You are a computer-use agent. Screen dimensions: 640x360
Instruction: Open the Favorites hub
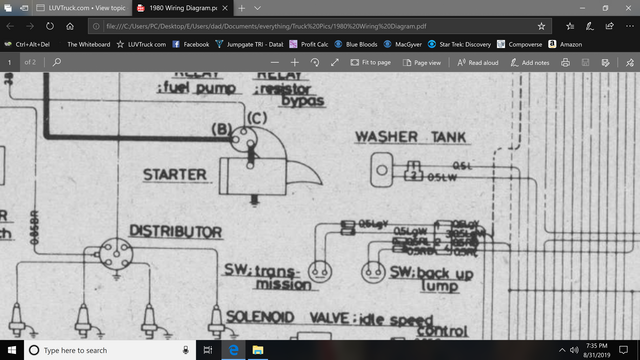click(570, 26)
